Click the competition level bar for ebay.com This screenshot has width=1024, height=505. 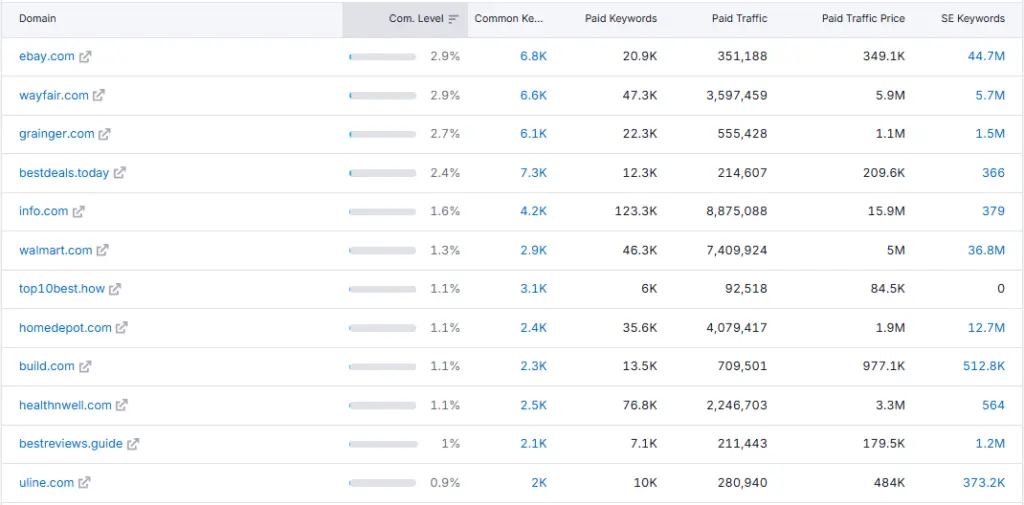[382, 57]
